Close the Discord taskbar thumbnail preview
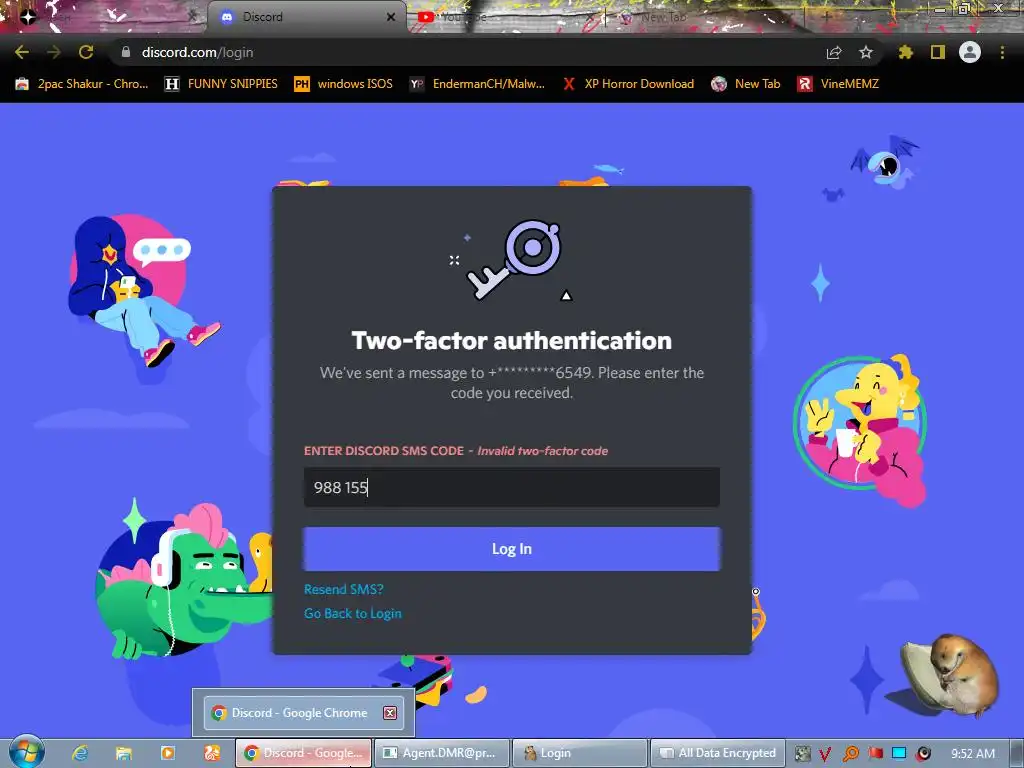The height and width of the screenshot is (768, 1024). pyautogui.click(x=390, y=712)
